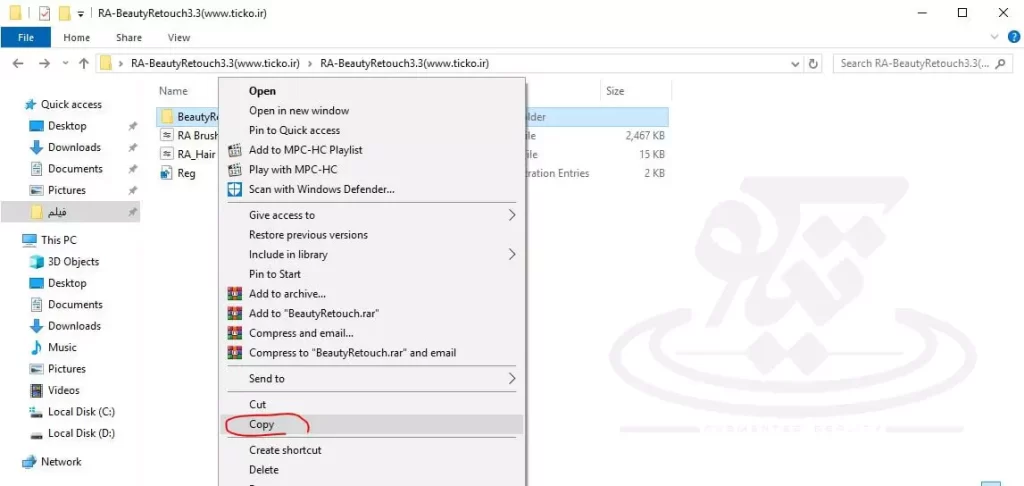This screenshot has height=486, width=1024.
Task: Click the Refresh icon next to address bar
Action: 814,63
